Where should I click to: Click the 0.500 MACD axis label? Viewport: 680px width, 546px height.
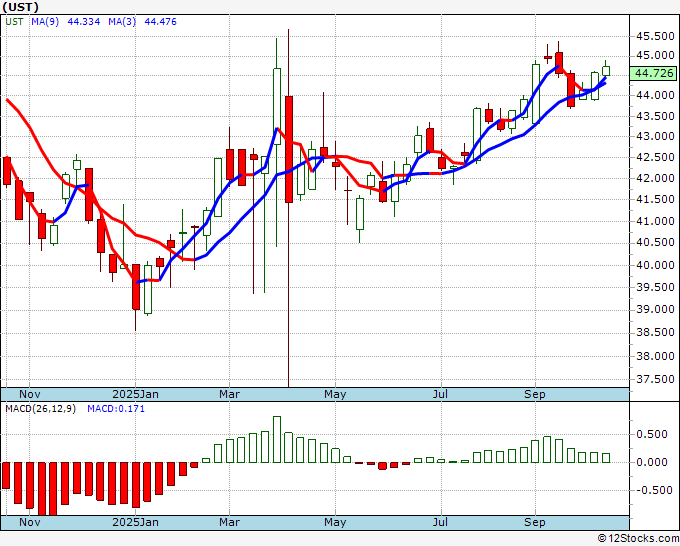pyautogui.click(x=652, y=435)
